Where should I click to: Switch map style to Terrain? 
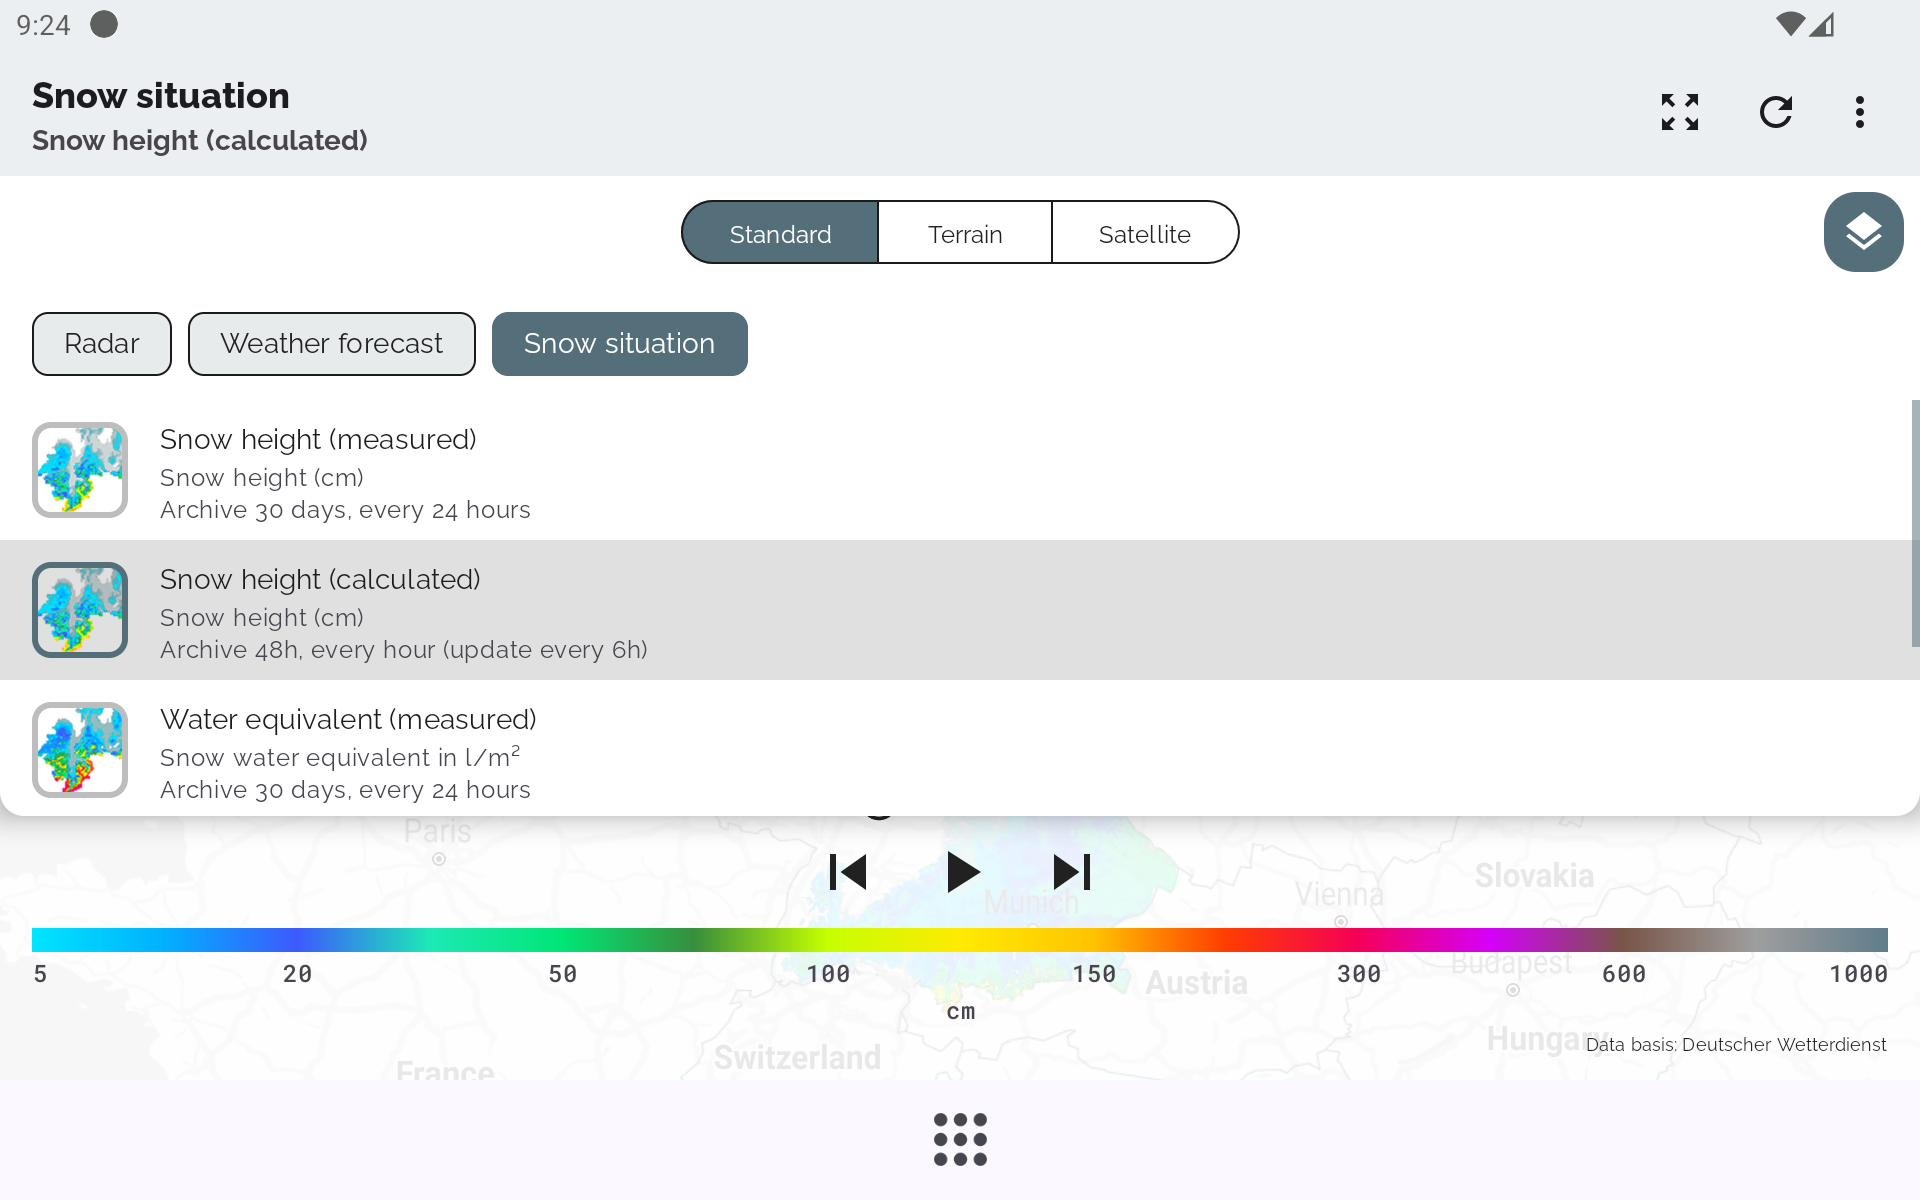tap(964, 233)
